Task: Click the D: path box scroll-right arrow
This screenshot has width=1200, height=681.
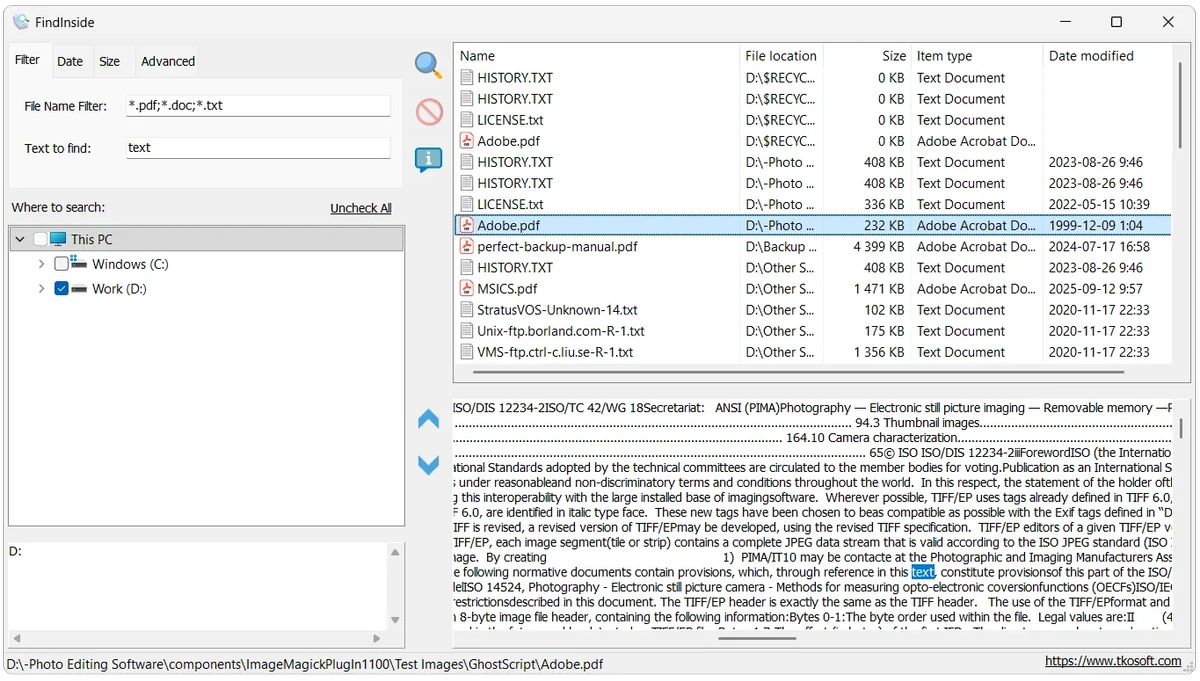Action: [x=377, y=638]
